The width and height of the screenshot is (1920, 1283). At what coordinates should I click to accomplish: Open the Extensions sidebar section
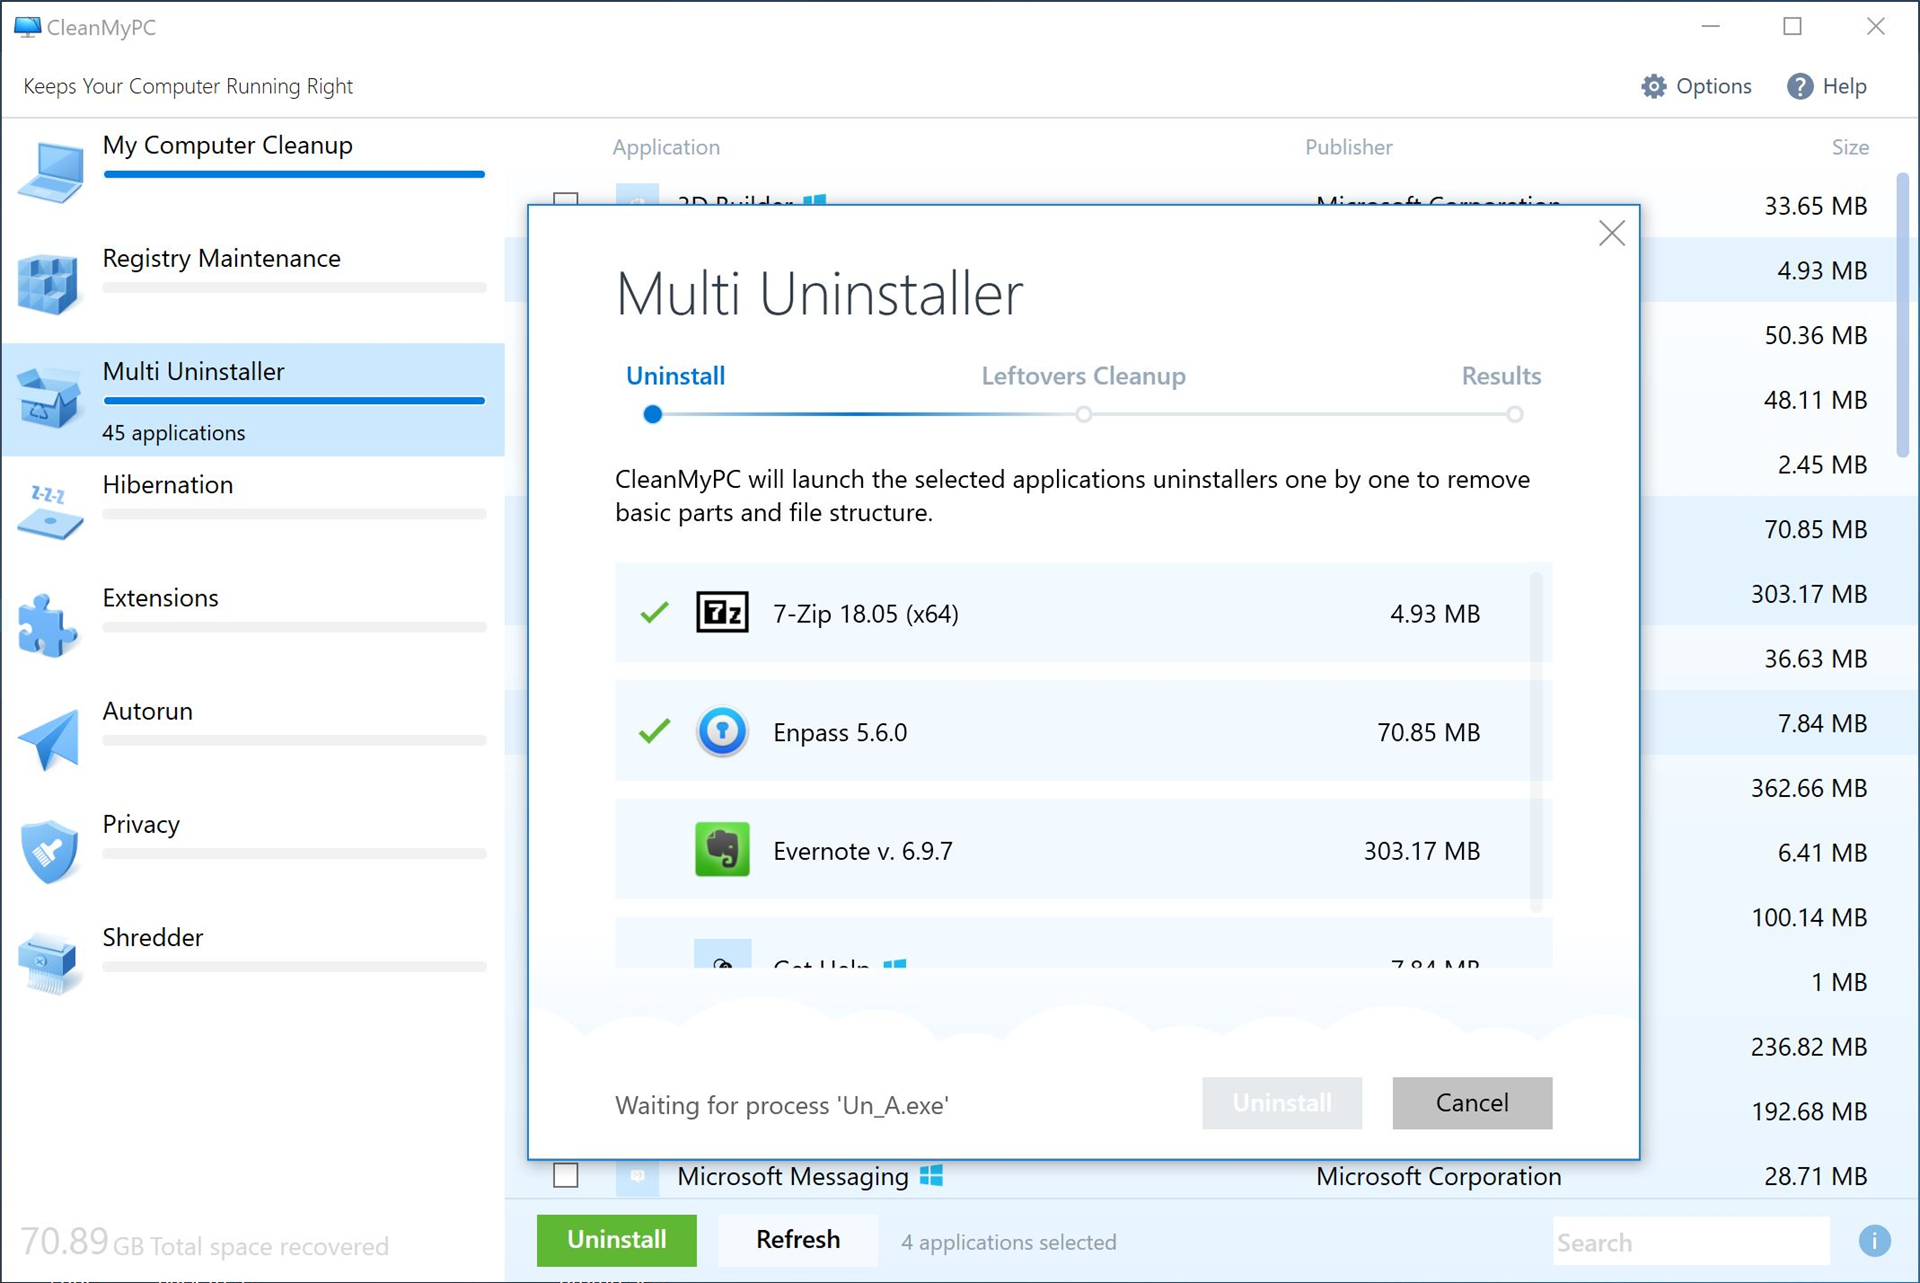[x=253, y=626]
